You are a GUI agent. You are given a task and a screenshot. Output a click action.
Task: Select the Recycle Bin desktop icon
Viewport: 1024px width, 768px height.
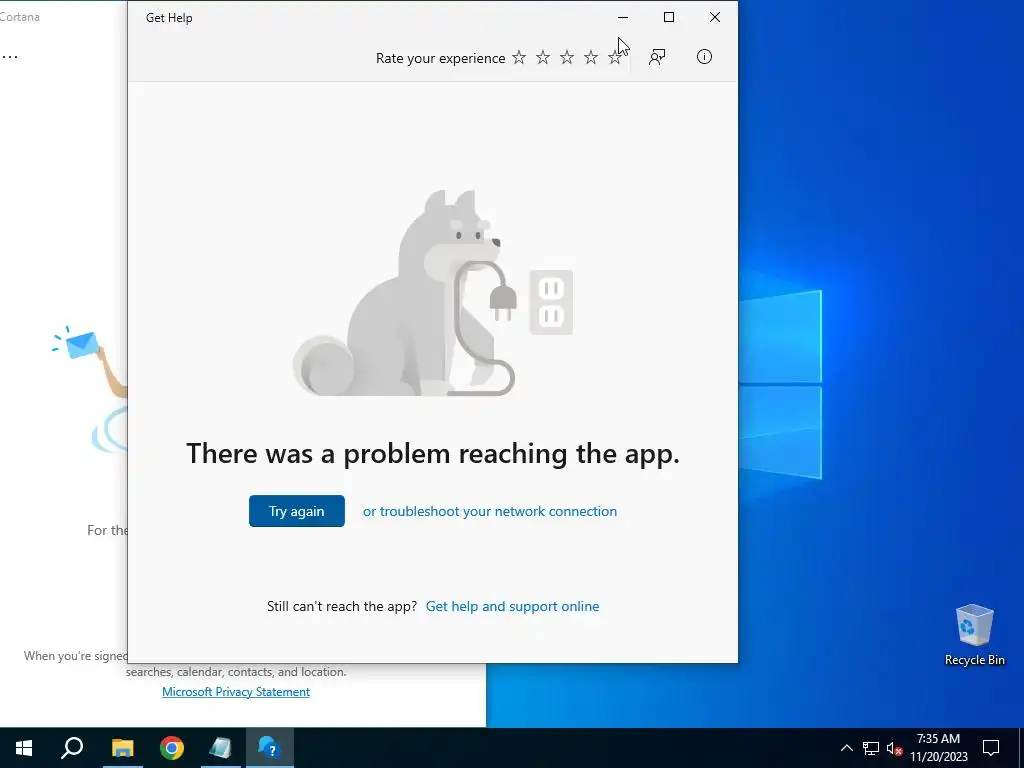click(974, 635)
